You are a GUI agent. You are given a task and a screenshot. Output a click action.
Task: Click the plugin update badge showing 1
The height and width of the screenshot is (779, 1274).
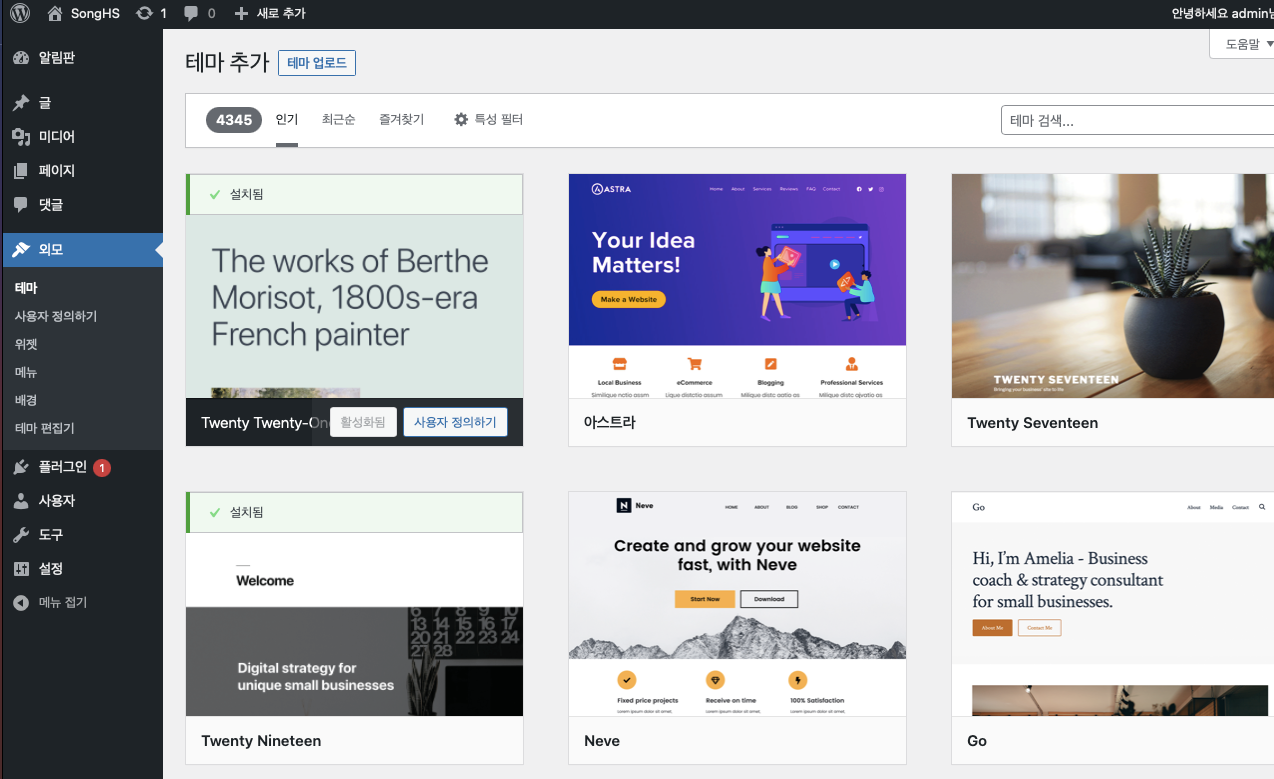tap(102, 467)
